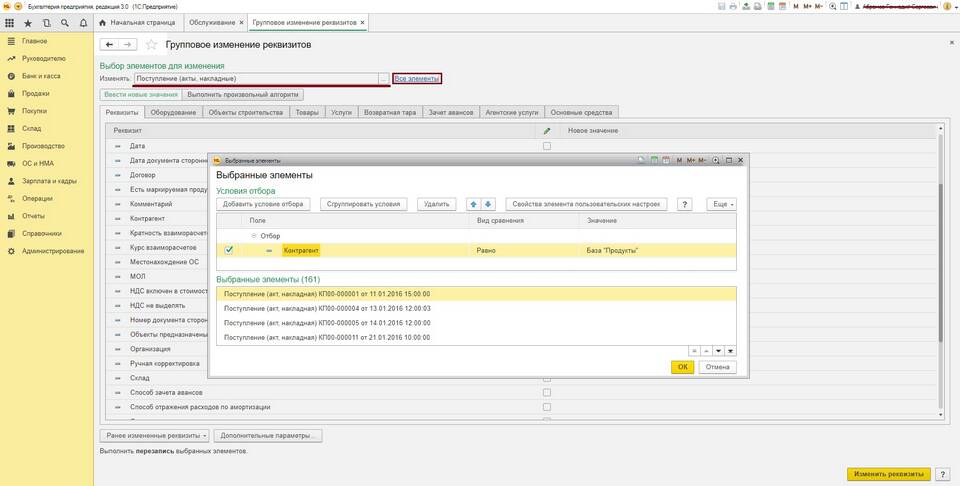Click the Все элементы link

coord(416,78)
